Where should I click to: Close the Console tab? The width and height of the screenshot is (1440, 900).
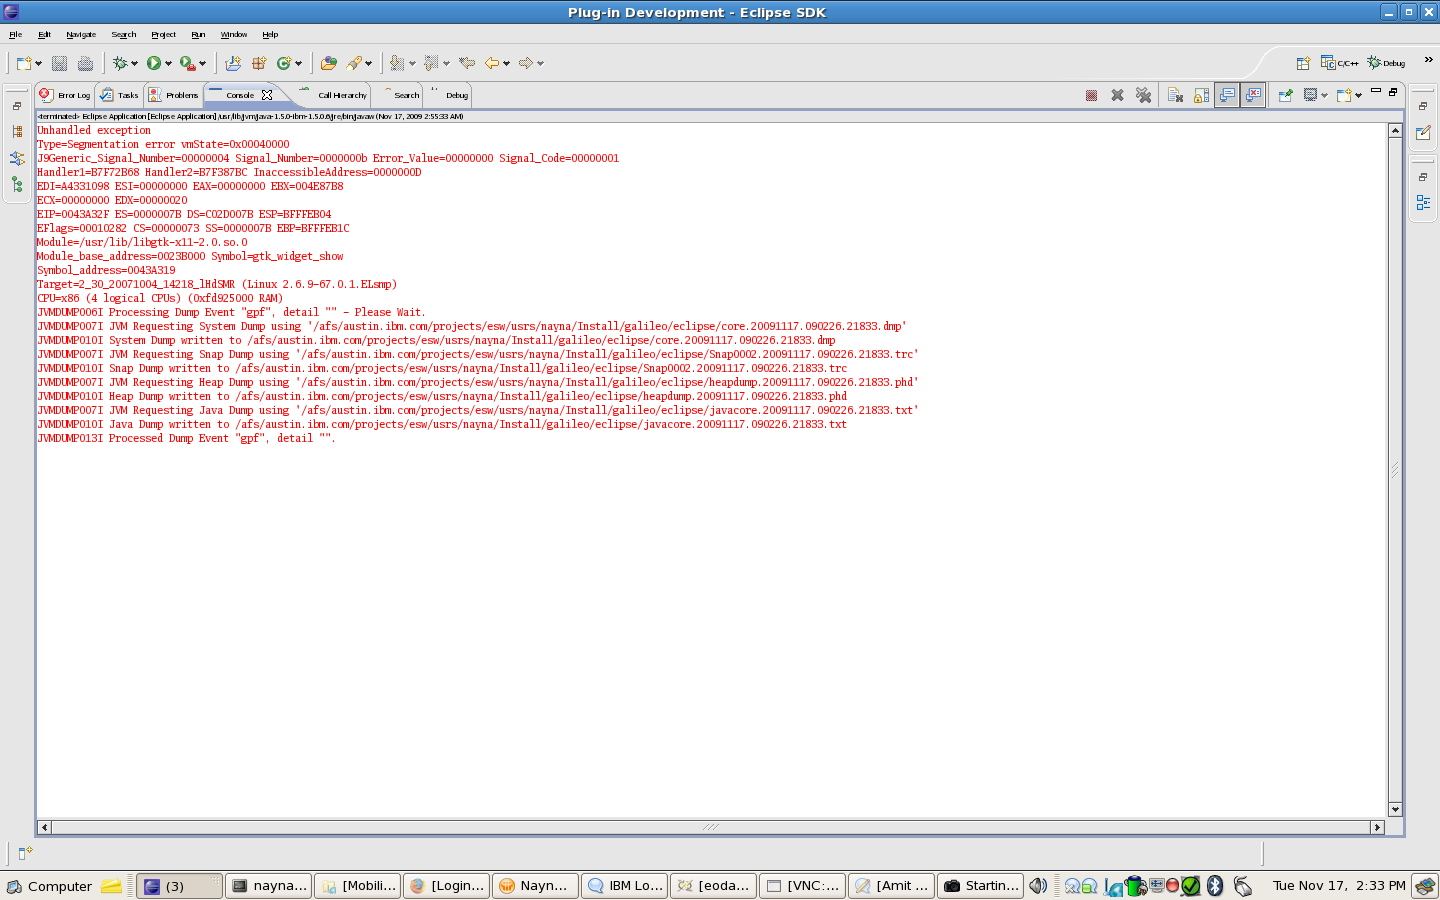pos(267,95)
